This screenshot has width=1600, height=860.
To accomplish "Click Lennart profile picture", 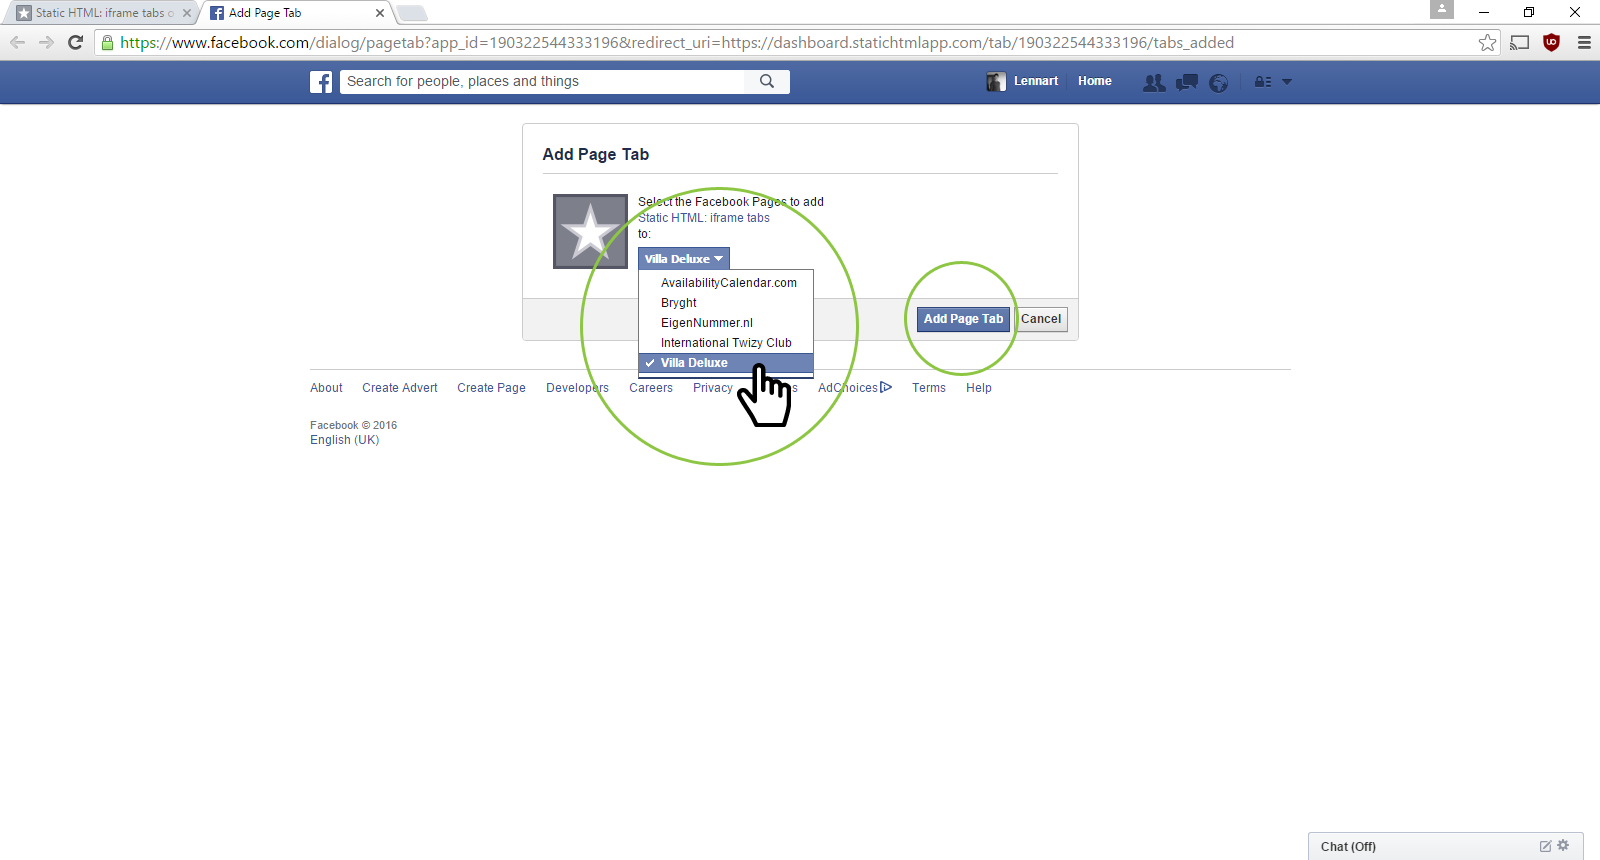I will pyautogui.click(x=996, y=82).
